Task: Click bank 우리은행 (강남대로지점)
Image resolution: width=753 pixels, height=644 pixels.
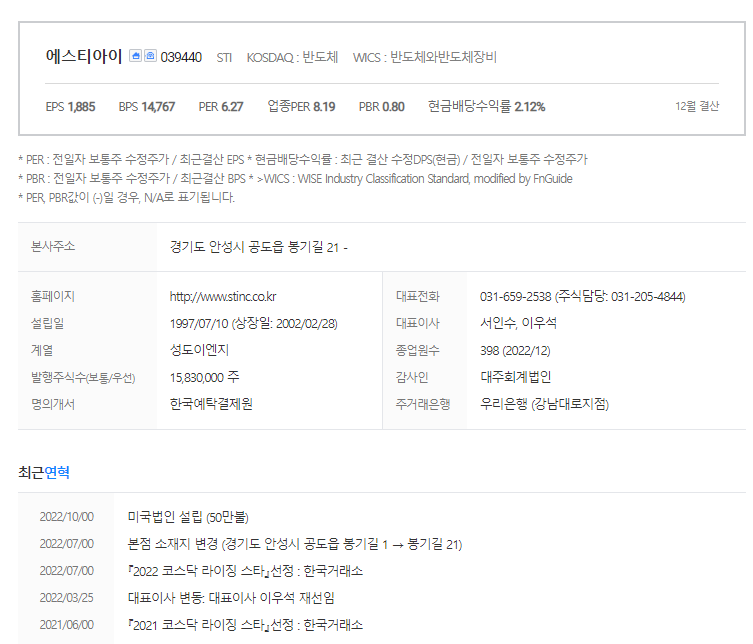Action: click(545, 404)
